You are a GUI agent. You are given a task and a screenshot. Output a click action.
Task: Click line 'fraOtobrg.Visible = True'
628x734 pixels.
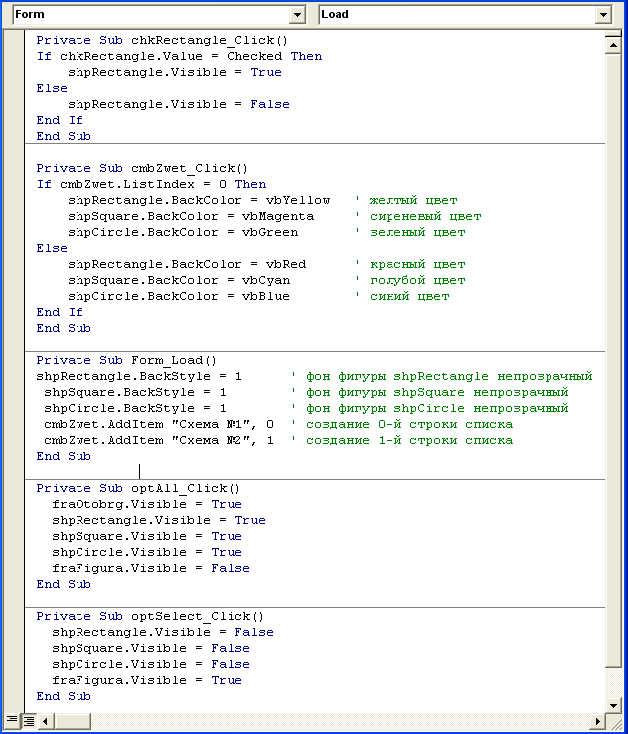point(147,504)
